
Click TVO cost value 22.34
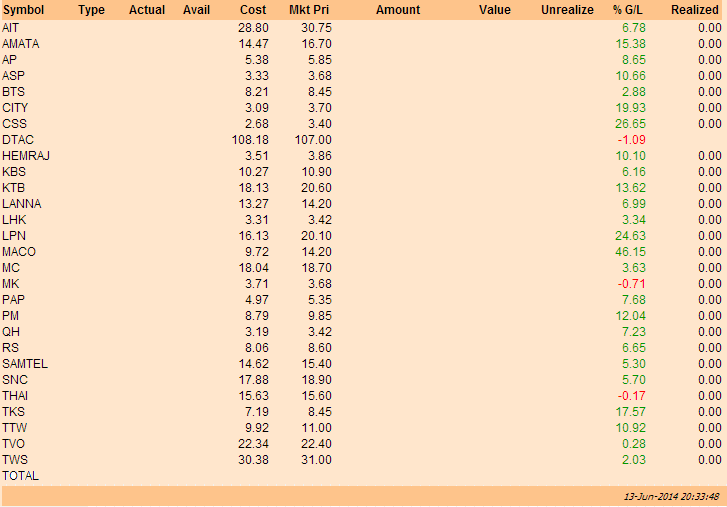(x=254, y=444)
